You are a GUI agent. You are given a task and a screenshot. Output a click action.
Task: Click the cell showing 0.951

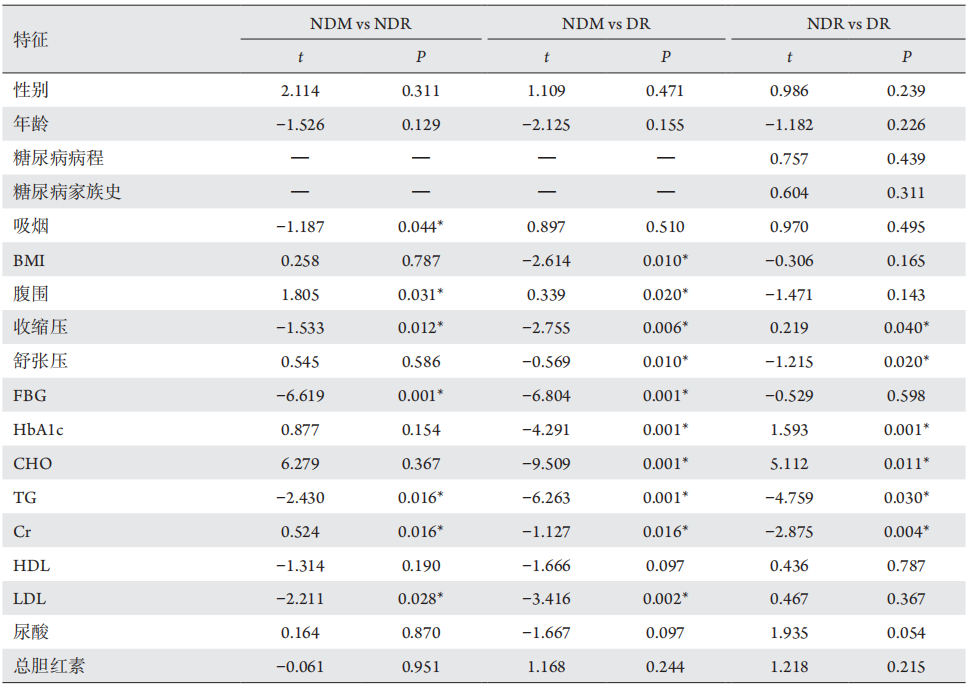click(x=420, y=667)
